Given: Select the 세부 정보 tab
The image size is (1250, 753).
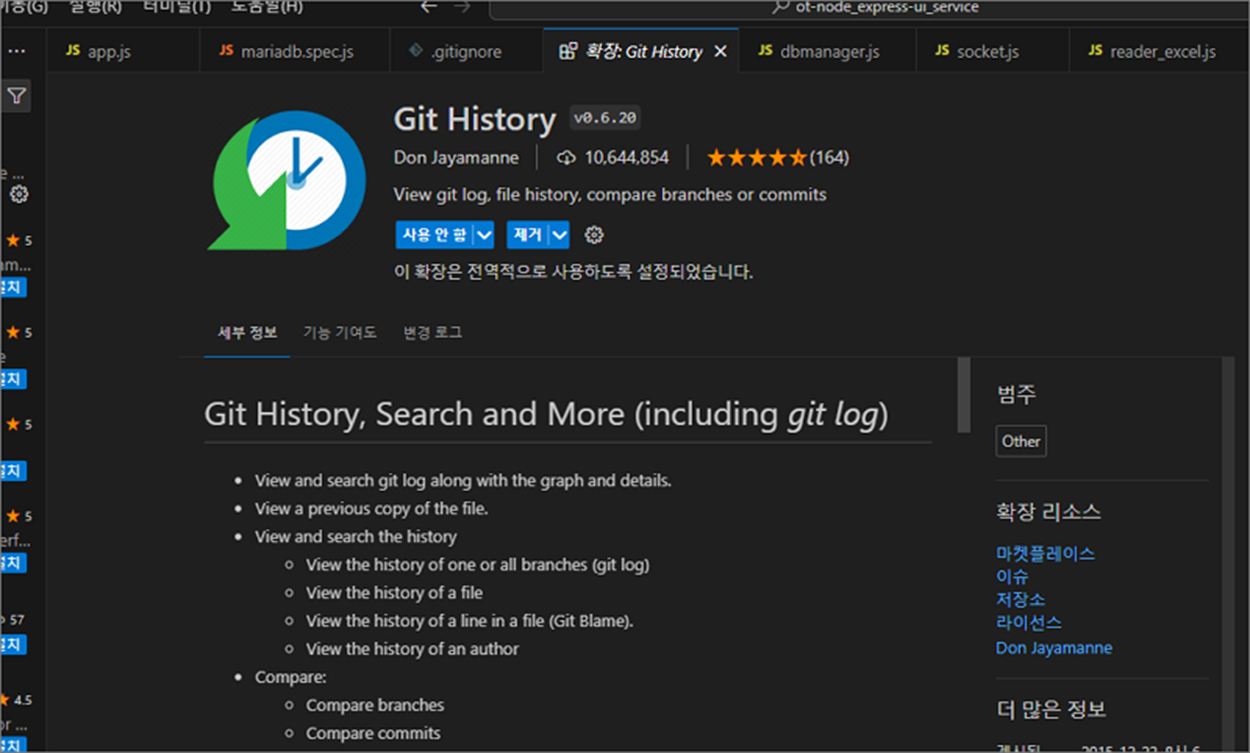Looking at the screenshot, I should (x=248, y=333).
